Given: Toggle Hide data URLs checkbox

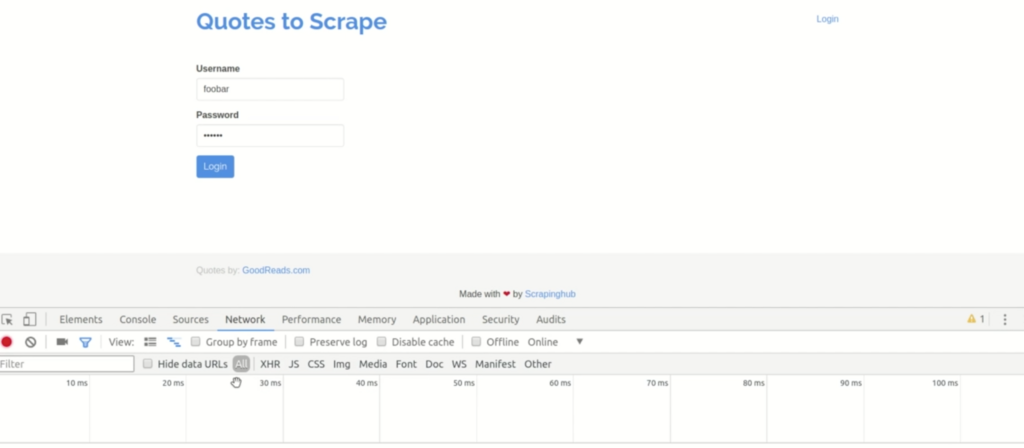Looking at the screenshot, I should (148, 364).
